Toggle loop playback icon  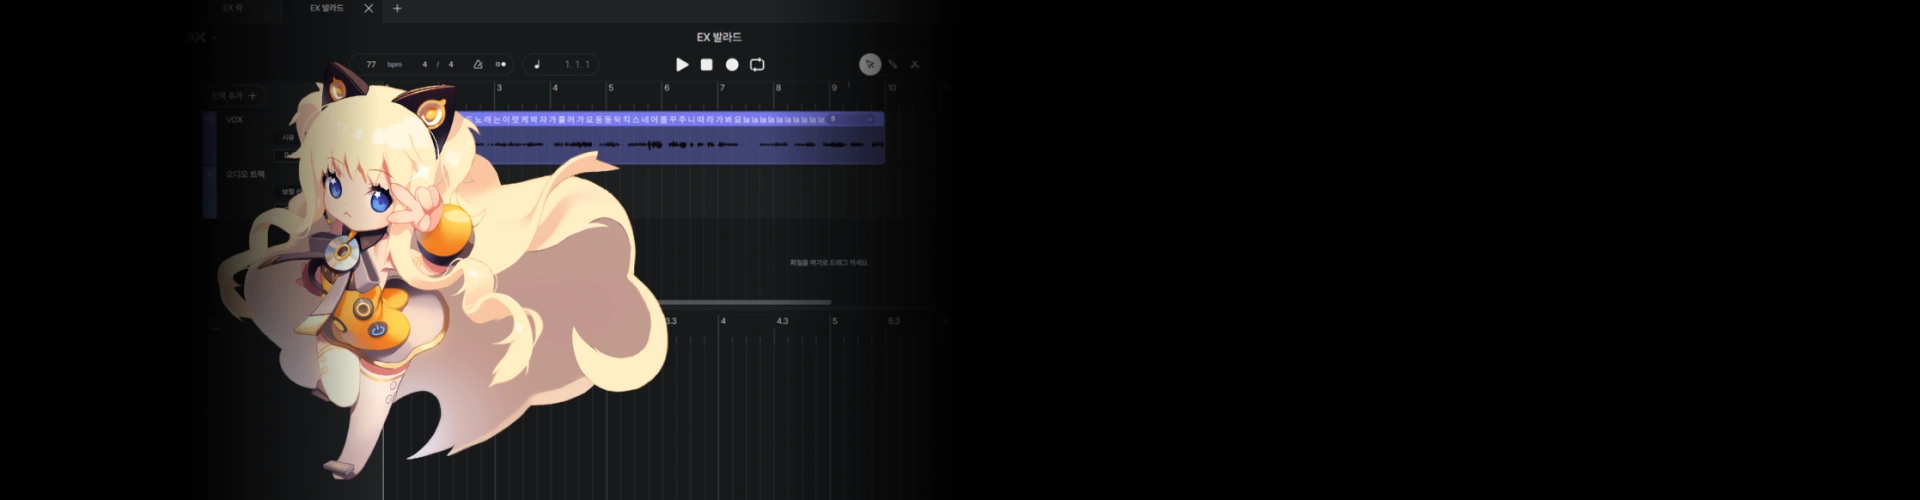coord(757,65)
